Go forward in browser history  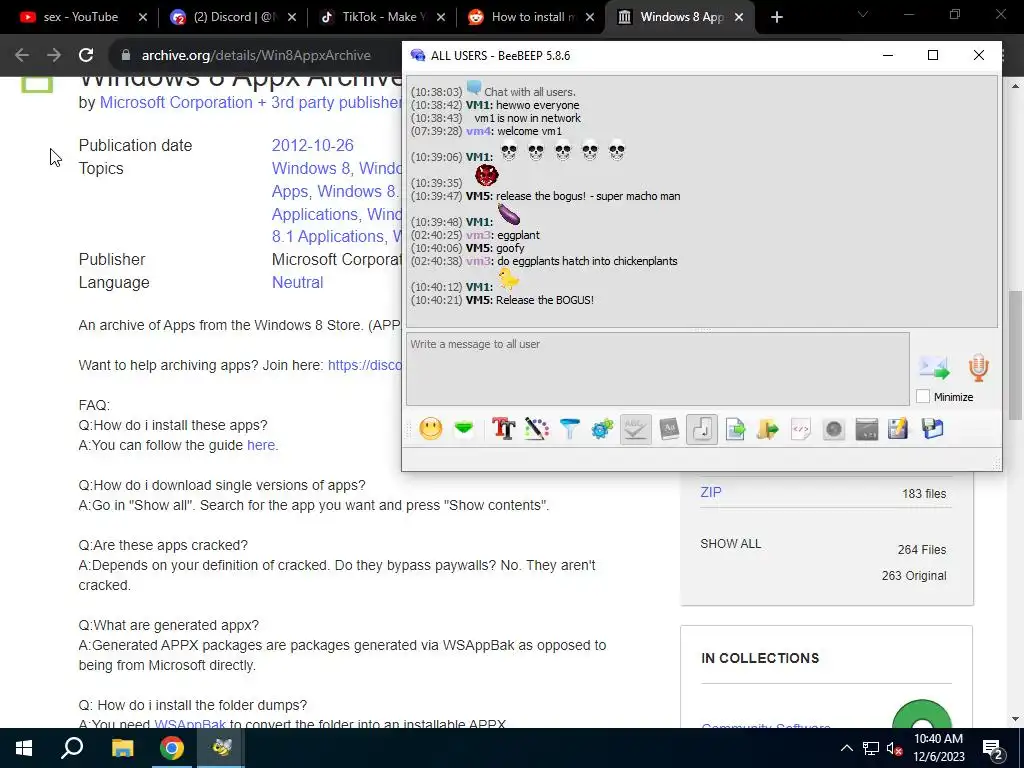tap(54, 56)
